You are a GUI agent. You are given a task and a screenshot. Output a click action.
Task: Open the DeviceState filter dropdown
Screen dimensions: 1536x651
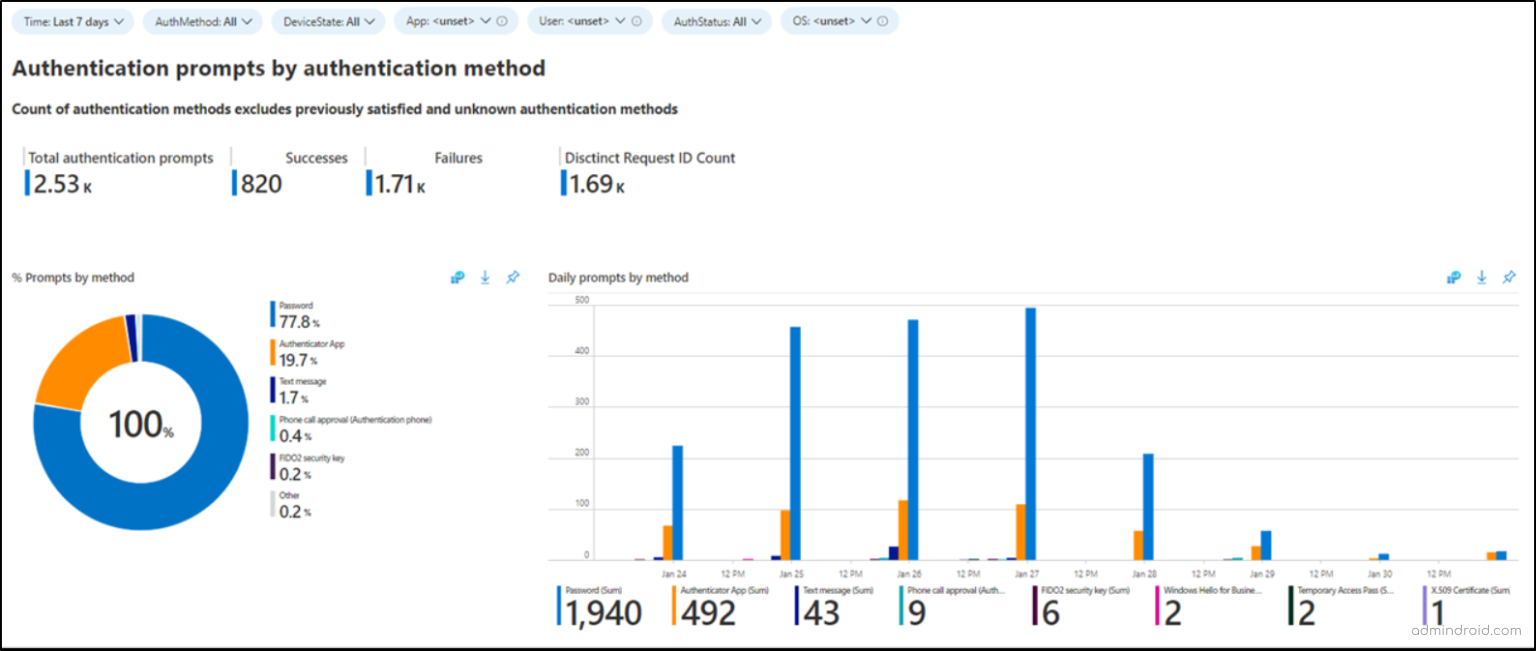[x=328, y=20]
